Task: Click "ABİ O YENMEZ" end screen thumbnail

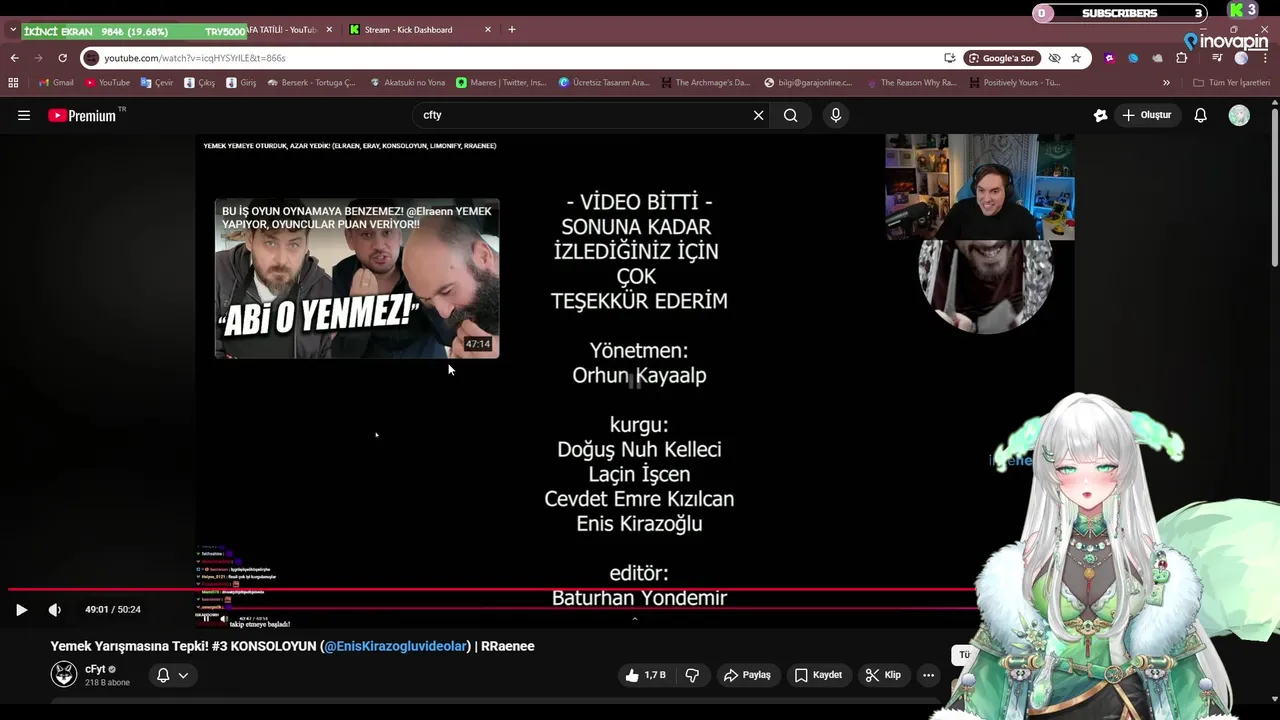Action: [x=357, y=278]
